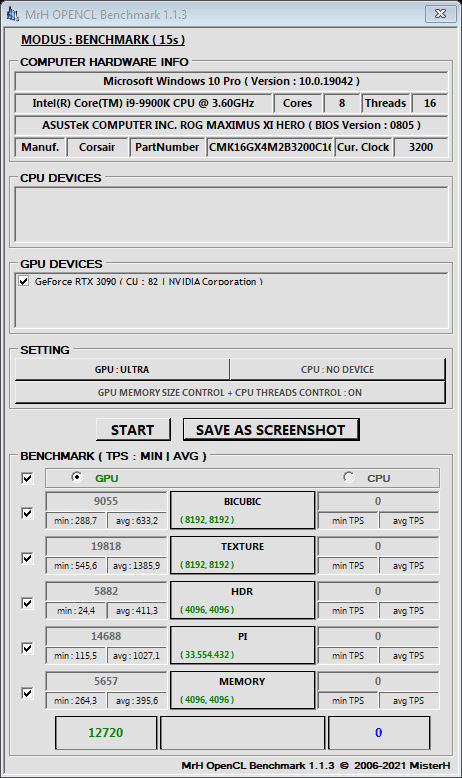This screenshot has width=462, height=778.
Task: Click the BICUBIC GPU score 9055
Action: (x=106, y=501)
